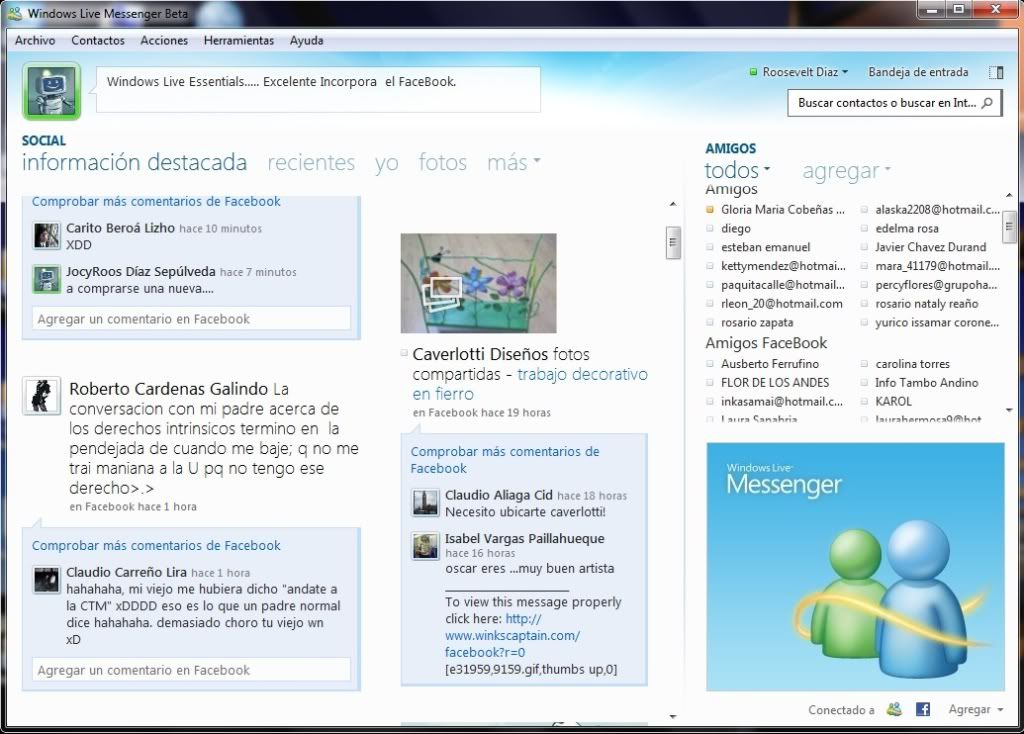The height and width of the screenshot is (734, 1024).
Task: Click Claudio Aliaga Cid's avatar
Action: pyautogui.click(x=426, y=503)
